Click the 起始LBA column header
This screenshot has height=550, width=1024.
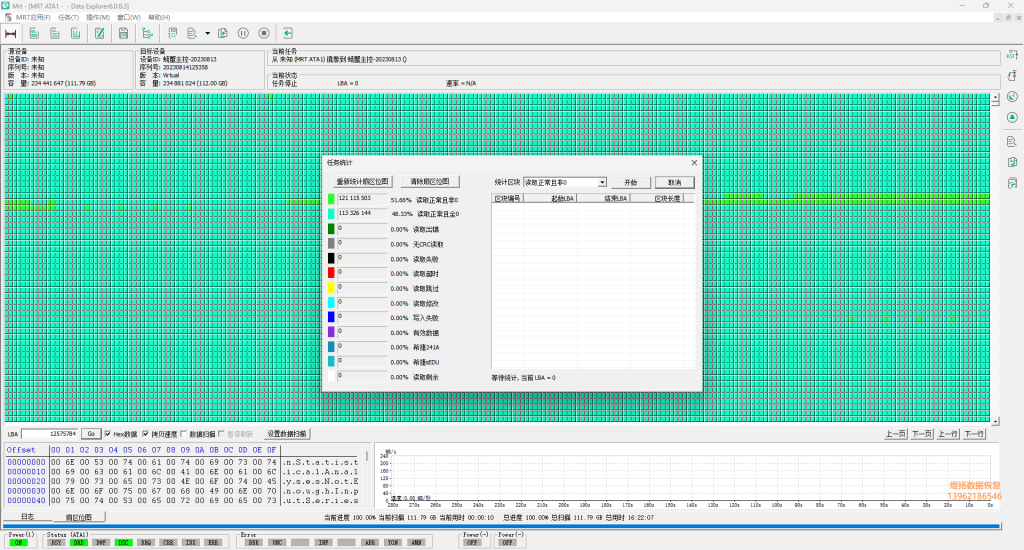550,198
